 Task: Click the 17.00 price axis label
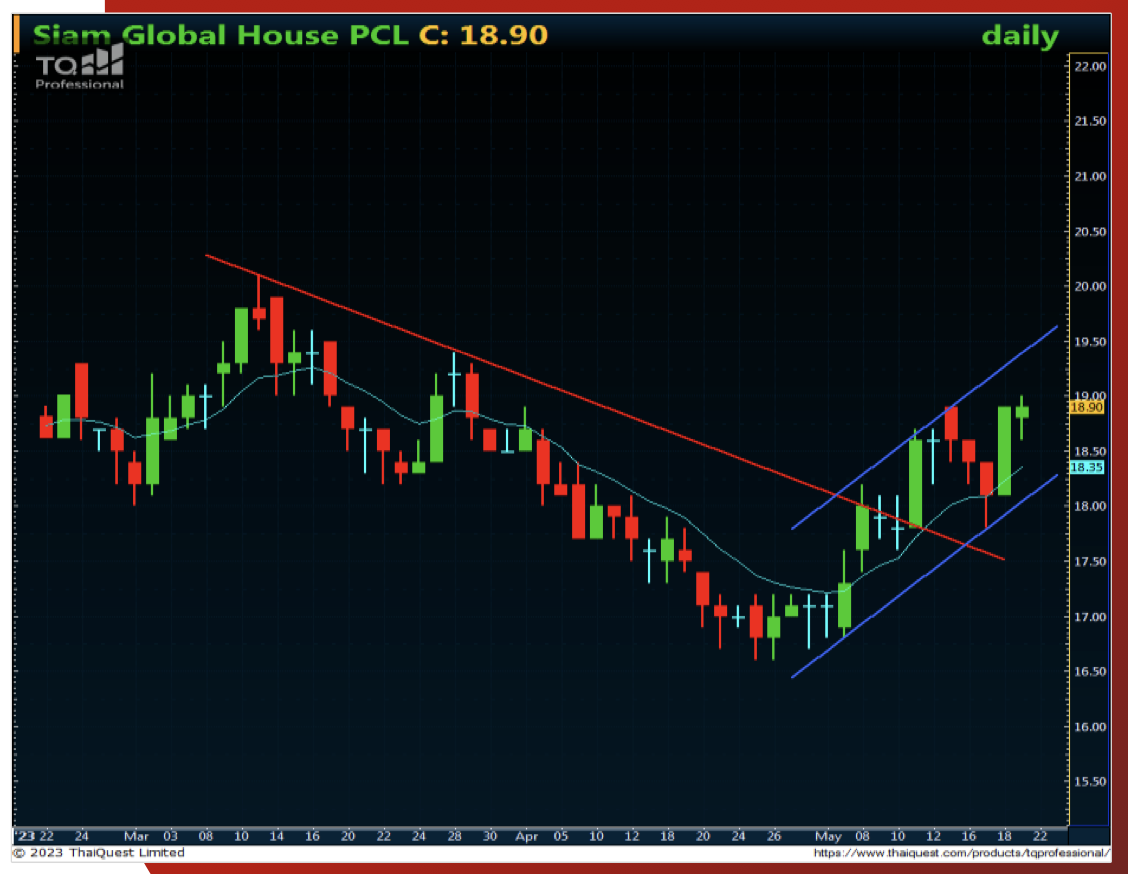point(1089,616)
